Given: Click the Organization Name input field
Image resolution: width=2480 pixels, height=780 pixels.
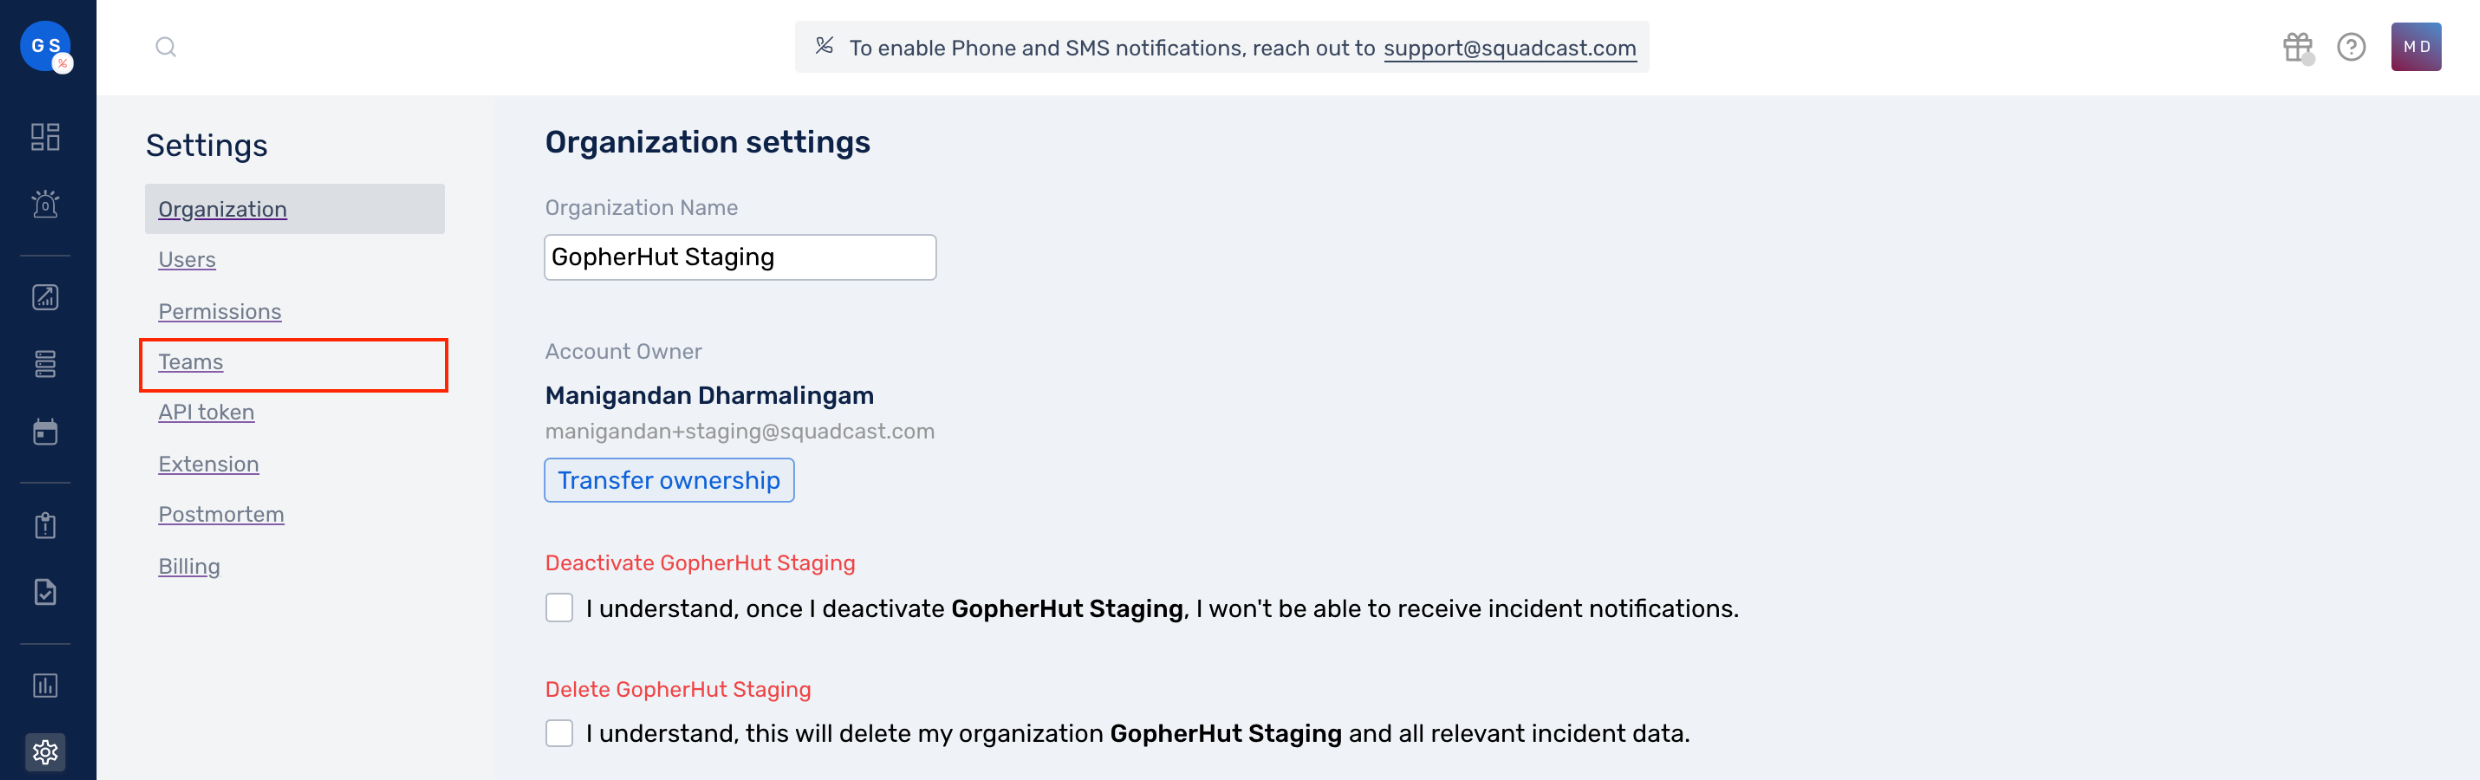Looking at the screenshot, I should click(x=740, y=257).
